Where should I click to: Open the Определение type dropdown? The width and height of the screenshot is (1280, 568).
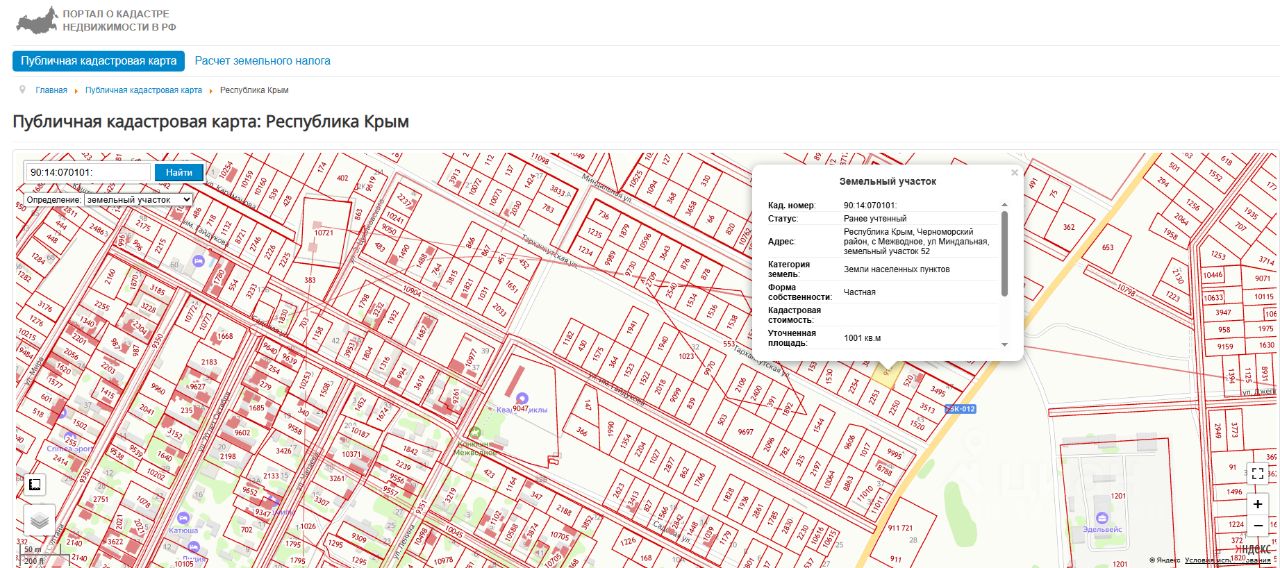click(x=138, y=199)
